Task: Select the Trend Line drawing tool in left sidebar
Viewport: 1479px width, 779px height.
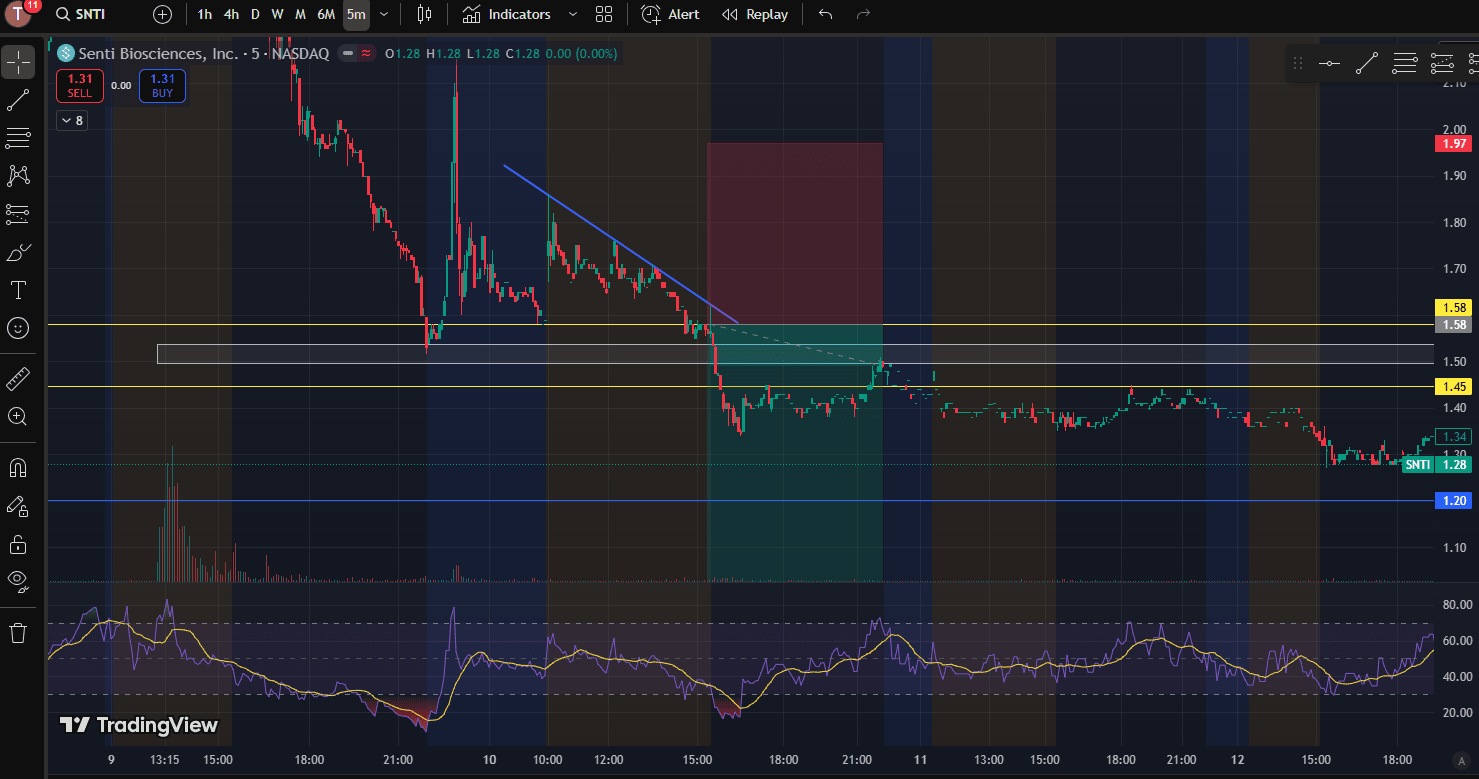Action: click(18, 100)
